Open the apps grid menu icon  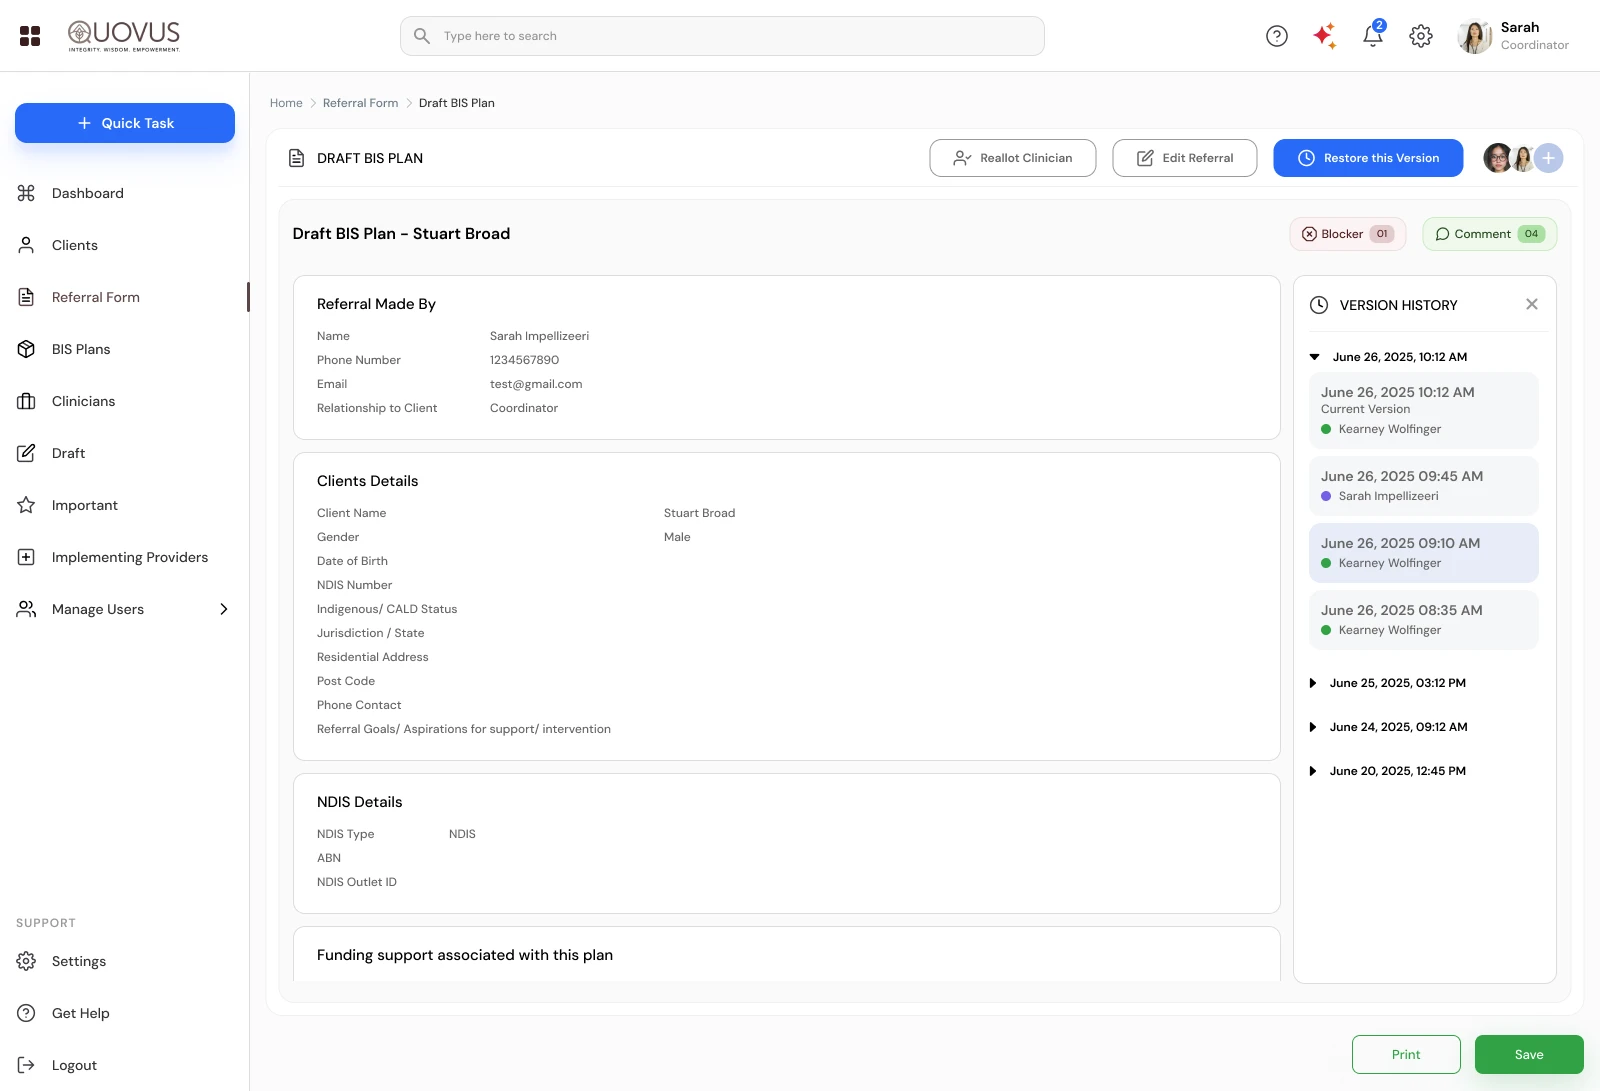click(30, 36)
